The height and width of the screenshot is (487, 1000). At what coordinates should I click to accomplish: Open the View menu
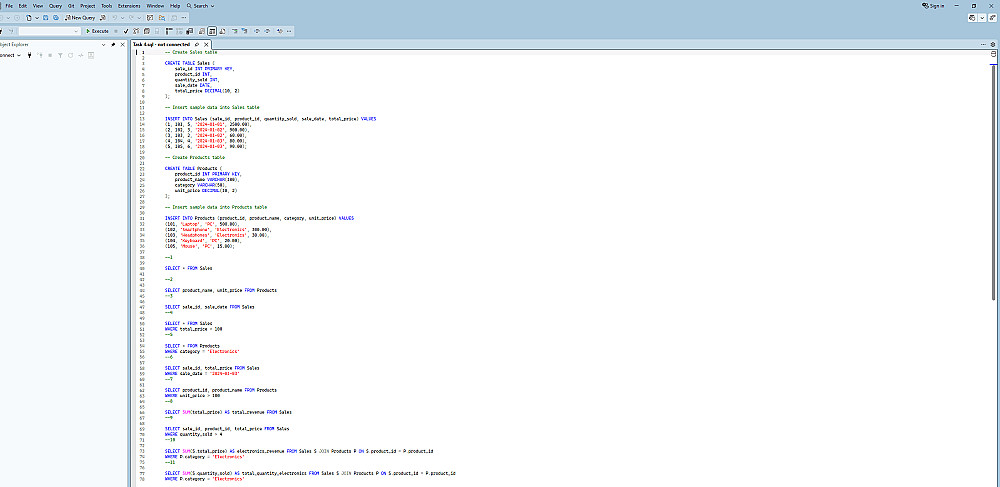pos(38,6)
